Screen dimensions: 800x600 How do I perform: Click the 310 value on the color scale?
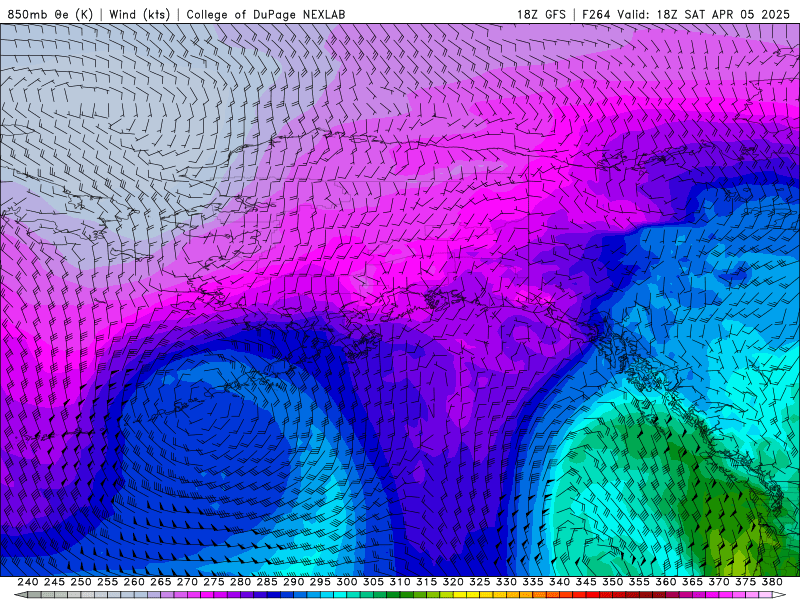399,582
